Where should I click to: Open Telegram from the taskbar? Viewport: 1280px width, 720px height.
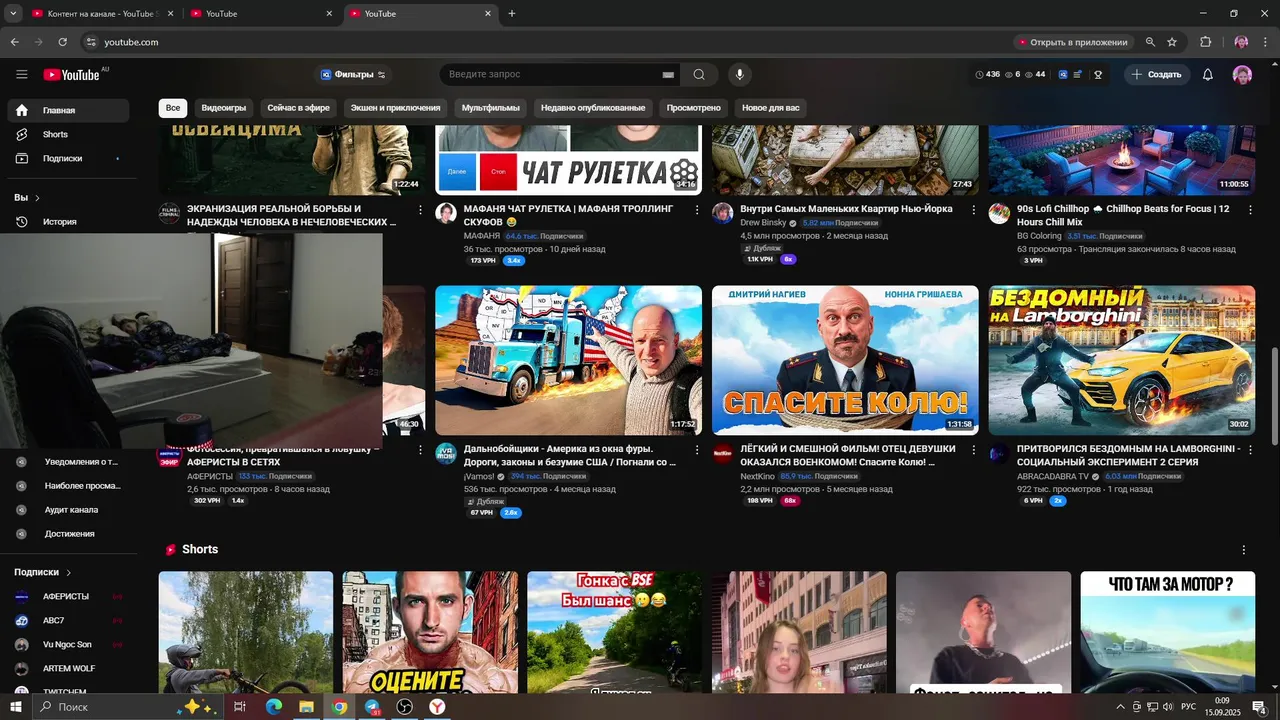pos(372,707)
